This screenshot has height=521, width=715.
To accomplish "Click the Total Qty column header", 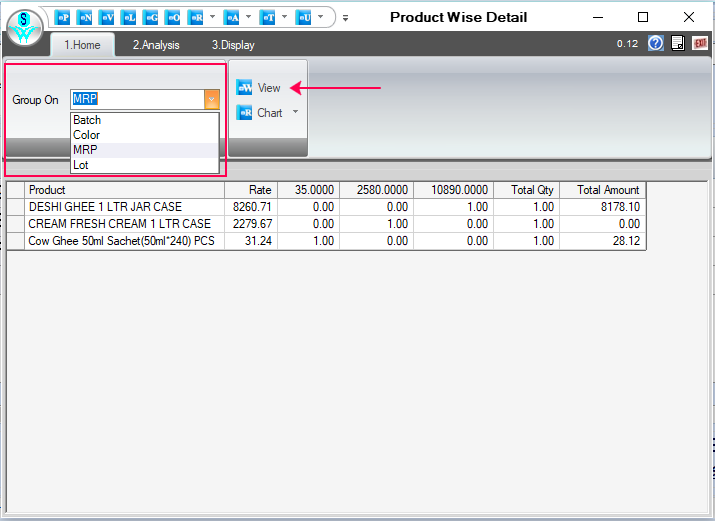I will click(526, 190).
